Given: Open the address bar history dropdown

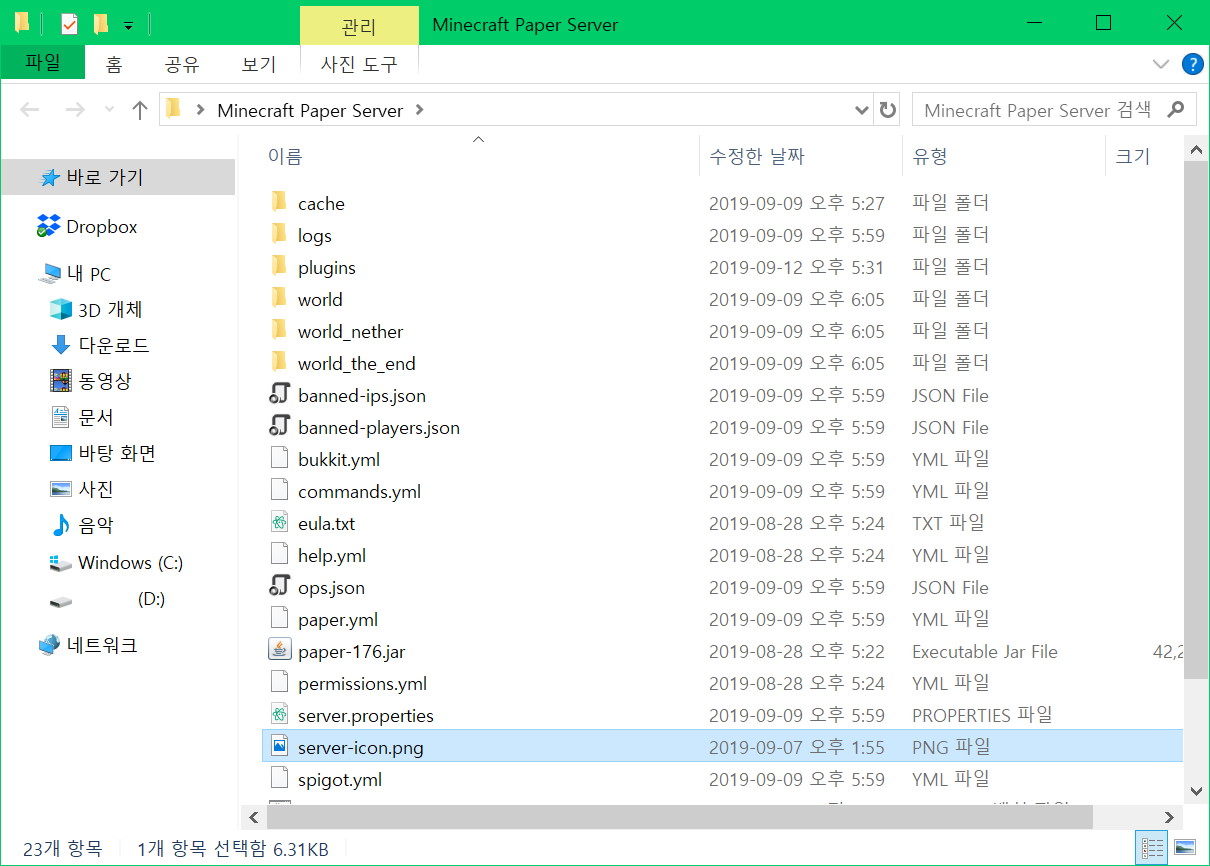Looking at the screenshot, I should pos(862,110).
